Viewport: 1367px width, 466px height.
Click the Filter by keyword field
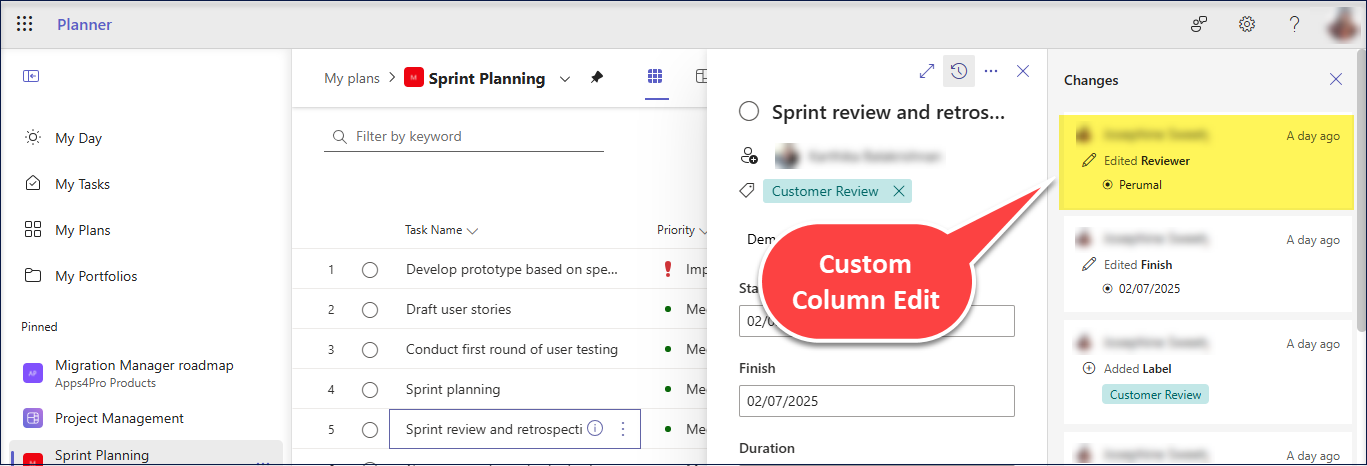(470, 136)
